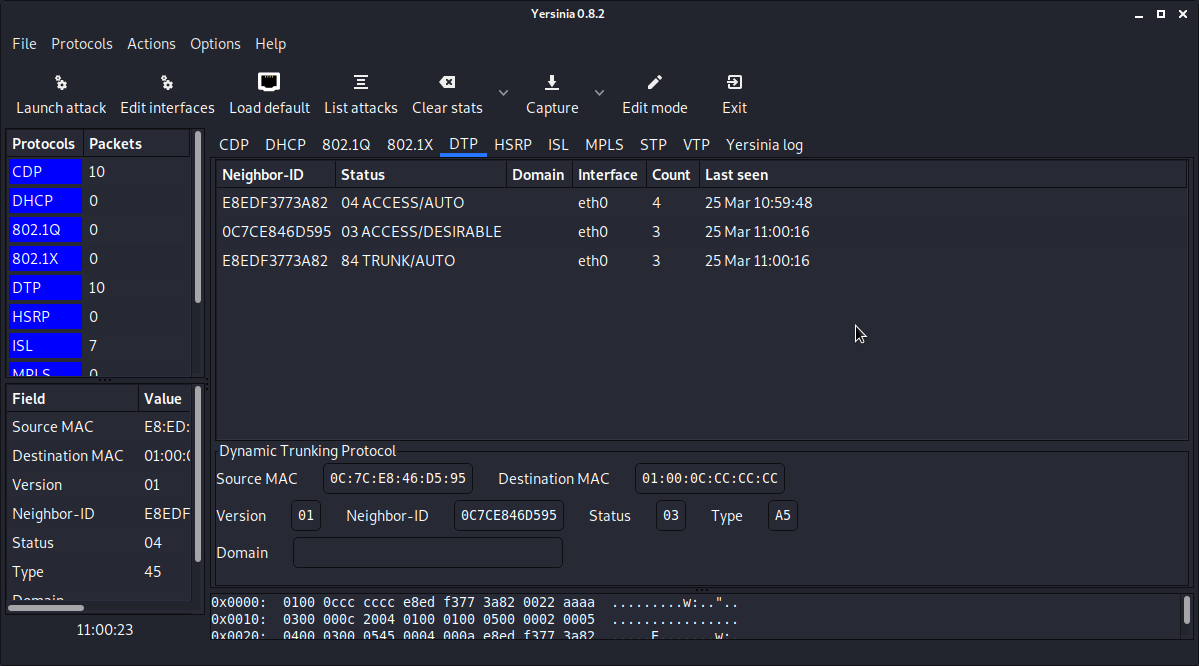Toggle Edit mode pencil icon
This screenshot has height=666, width=1199.
pyautogui.click(x=655, y=82)
